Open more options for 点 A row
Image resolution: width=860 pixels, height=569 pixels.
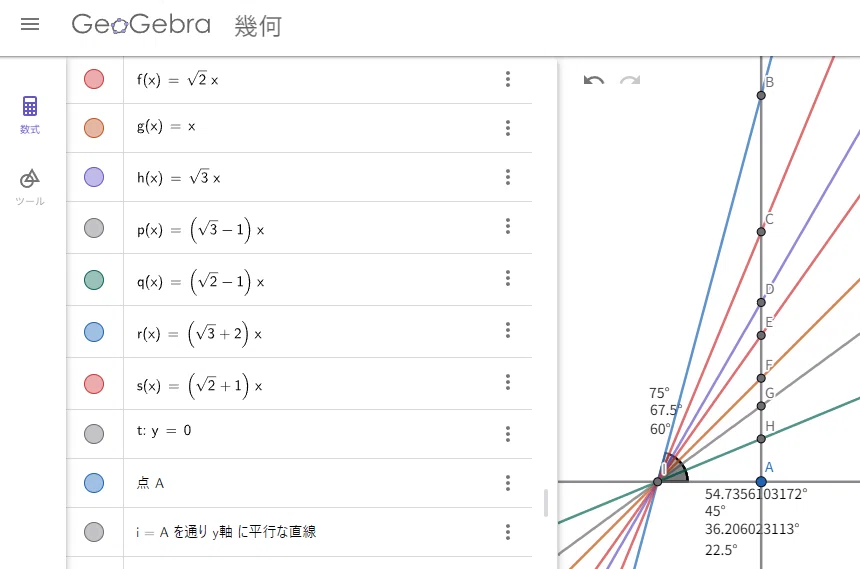coord(508,483)
